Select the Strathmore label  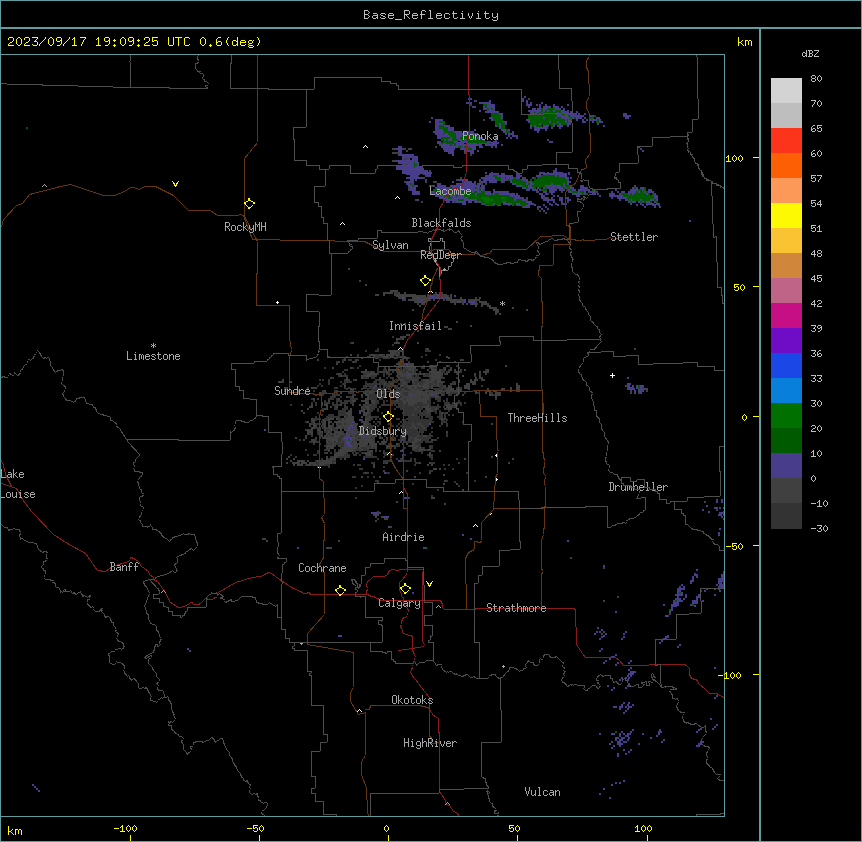516,608
